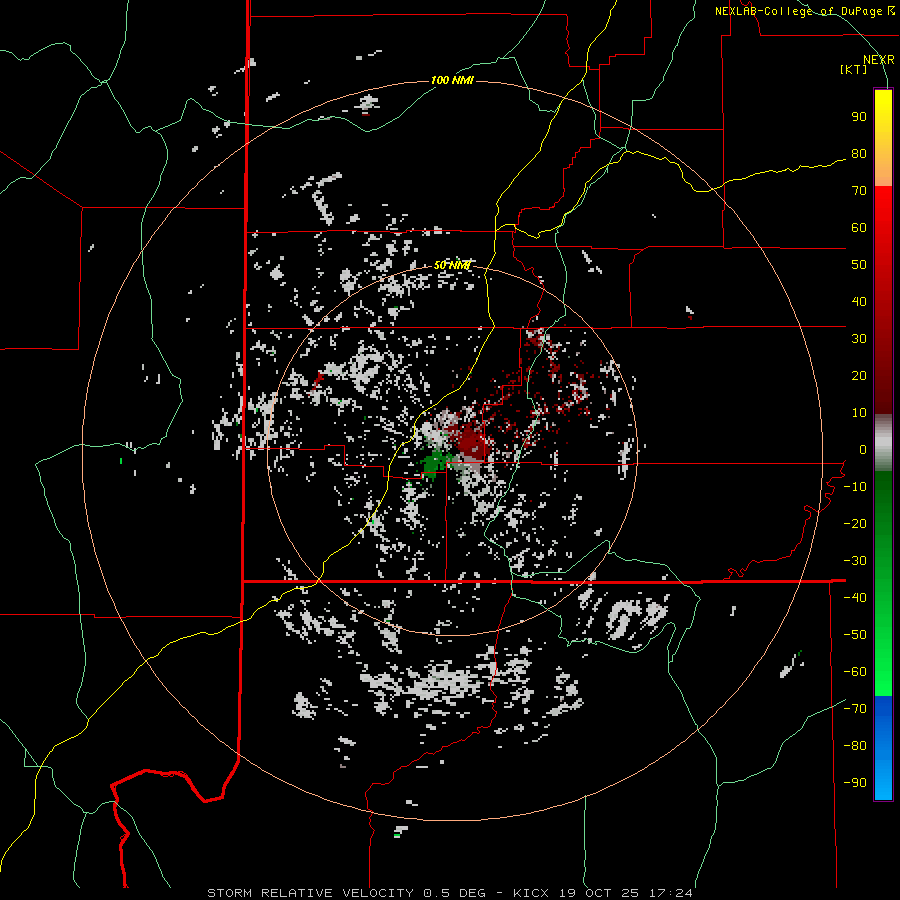
Task: Click the gray zero-velocity segment of color bar
Action: 883,443
